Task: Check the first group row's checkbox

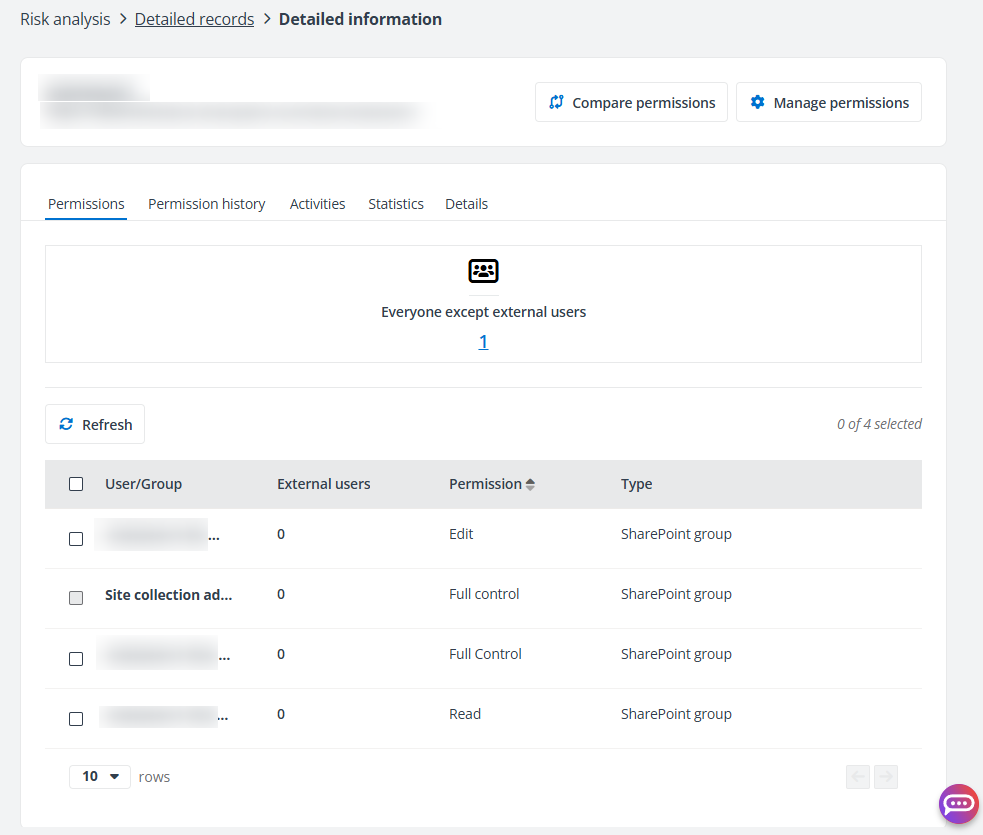Action: click(x=76, y=538)
